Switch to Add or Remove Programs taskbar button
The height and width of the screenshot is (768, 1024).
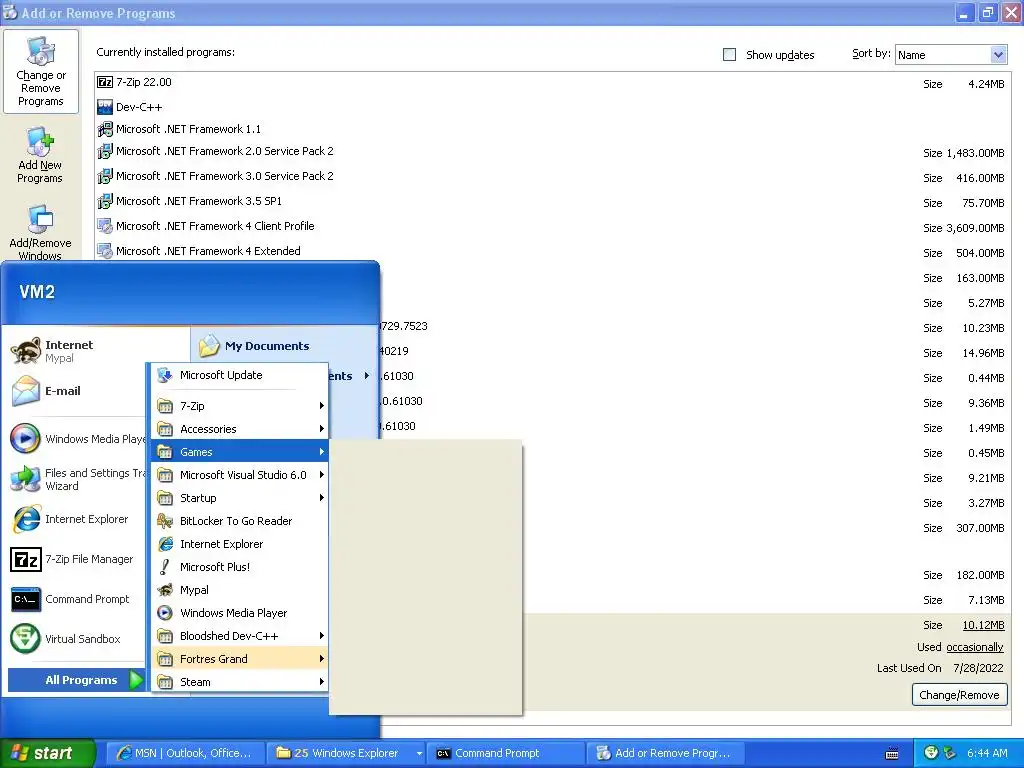pyautogui.click(x=665, y=753)
